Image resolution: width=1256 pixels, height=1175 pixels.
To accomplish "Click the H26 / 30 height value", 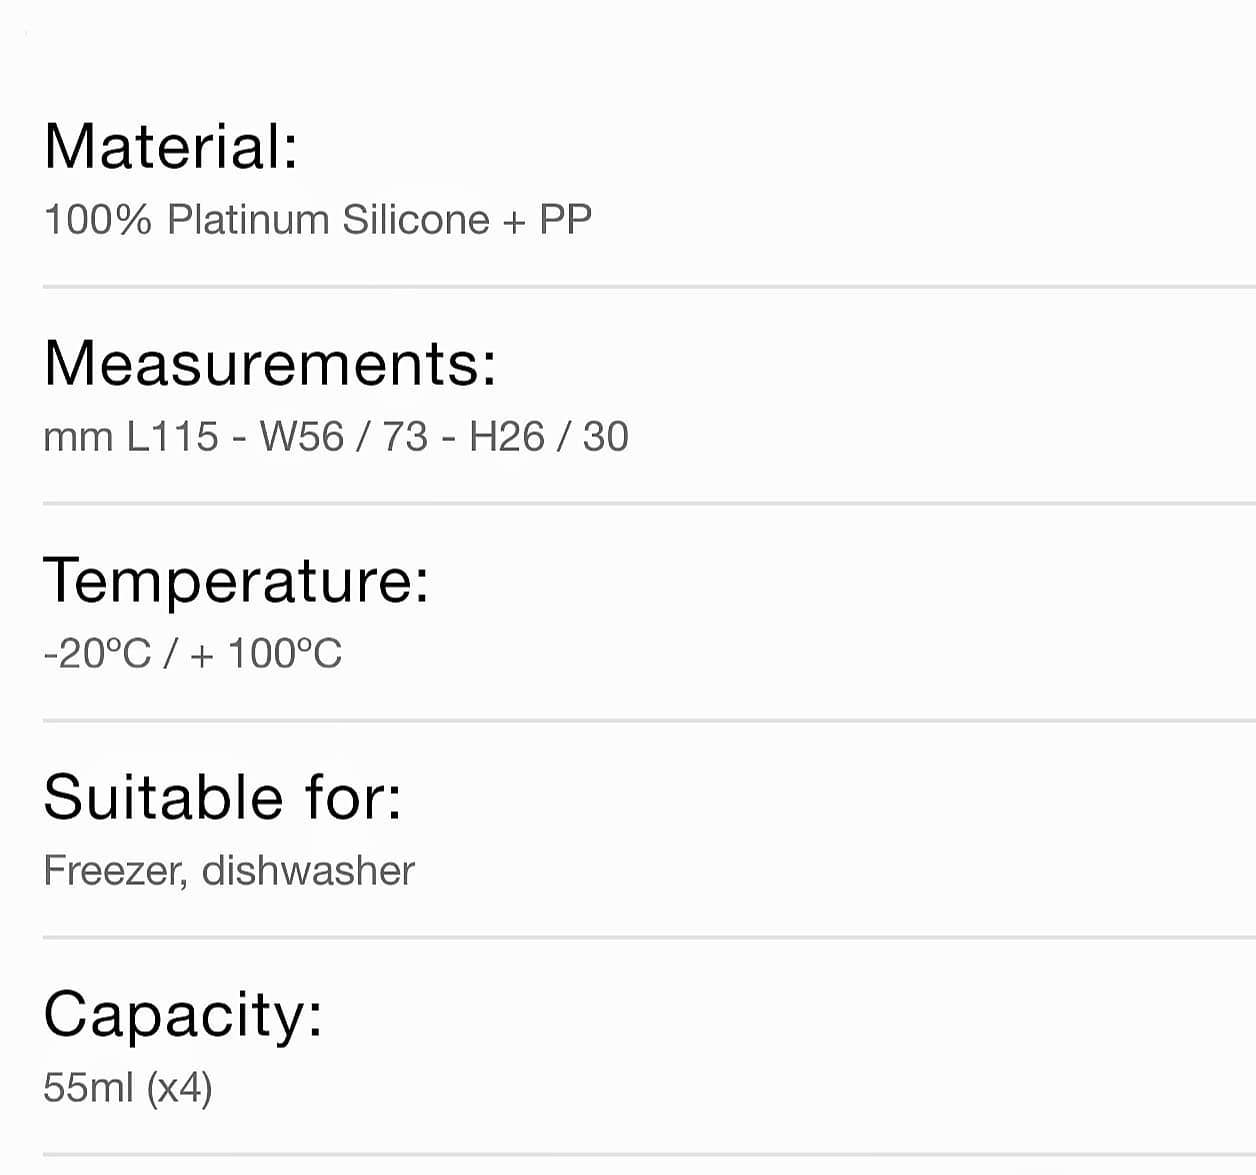I will [549, 437].
